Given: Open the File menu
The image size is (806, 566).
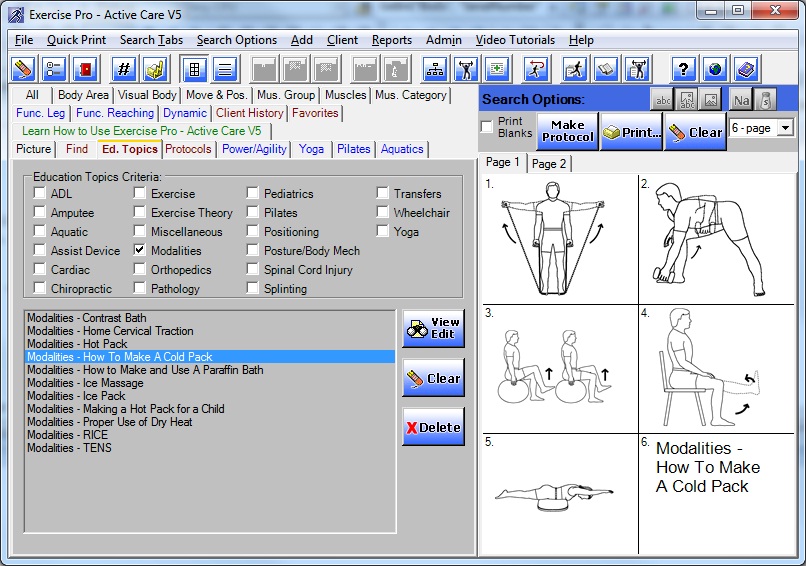Looking at the screenshot, I should click(x=24, y=40).
